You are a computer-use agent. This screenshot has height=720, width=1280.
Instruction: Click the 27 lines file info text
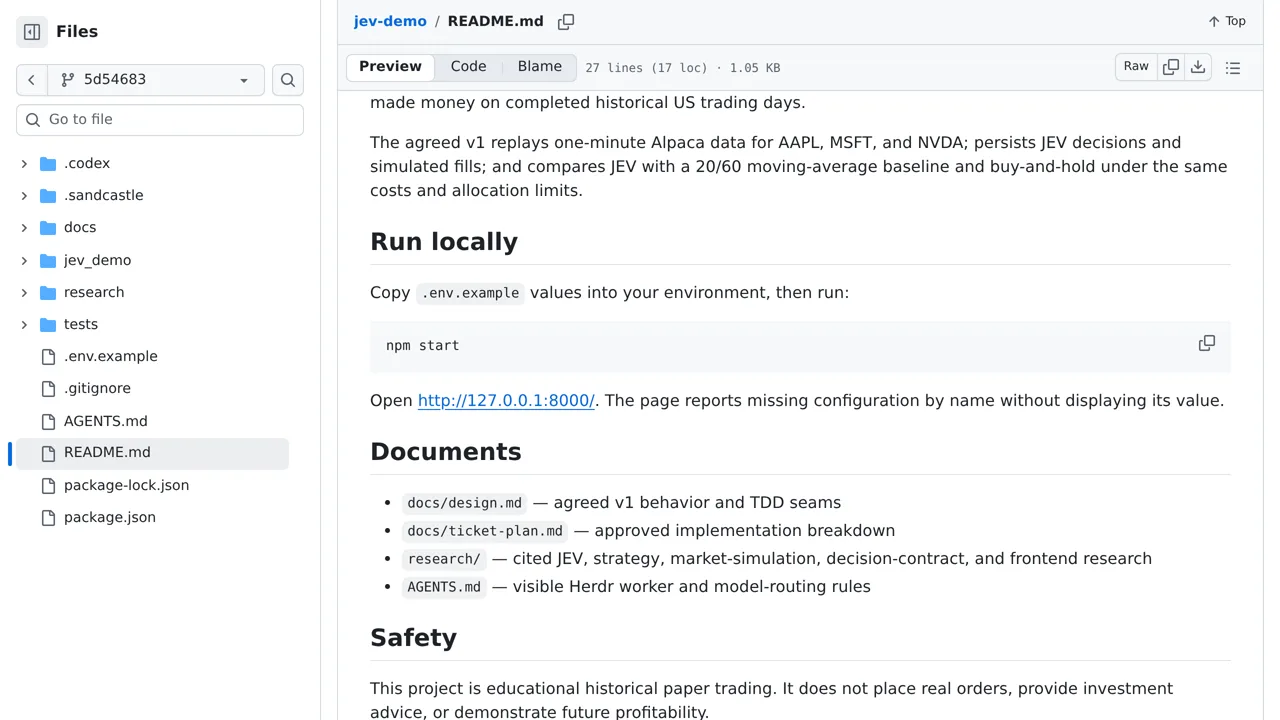[x=682, y=68]
